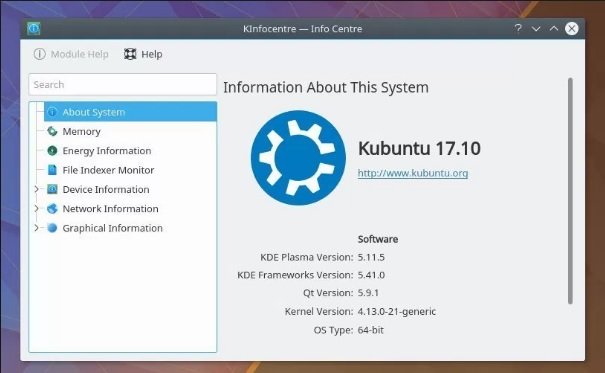Open the Module Help button
Screen dimensions: 605x373
coord(71,54)
